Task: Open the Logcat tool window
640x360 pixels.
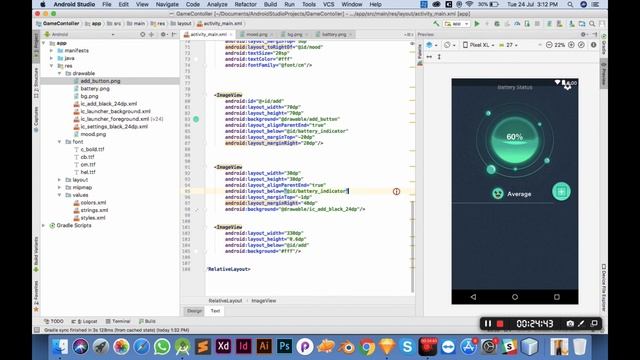Action: click(84, 321)
